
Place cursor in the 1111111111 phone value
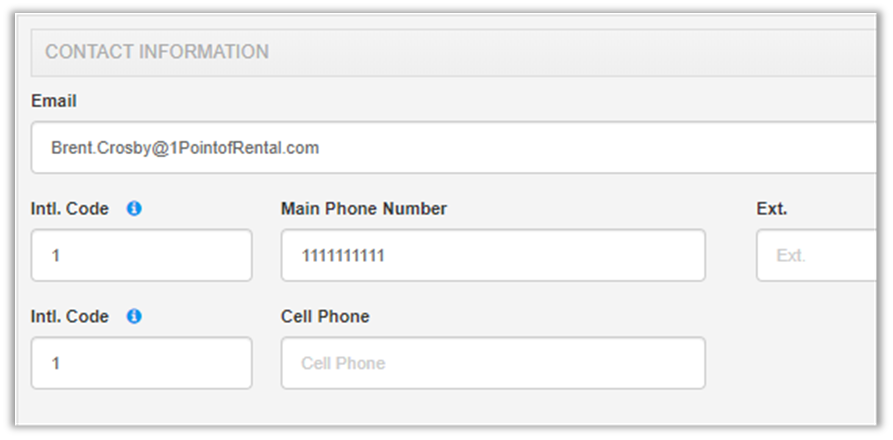[x=343, y=255]
